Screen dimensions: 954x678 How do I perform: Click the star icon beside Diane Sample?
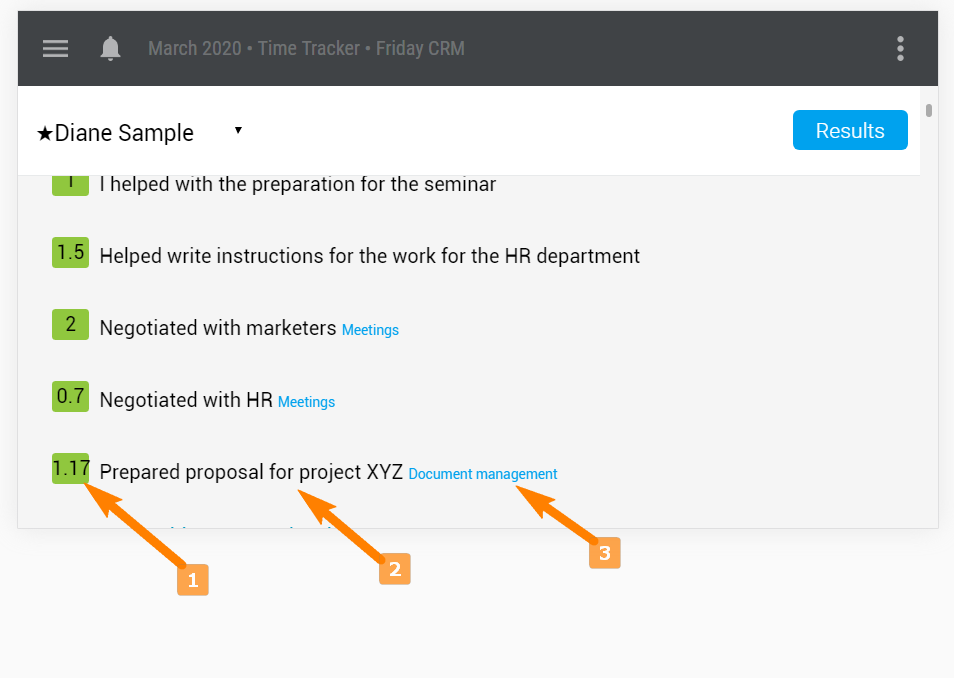pos(44,133)
